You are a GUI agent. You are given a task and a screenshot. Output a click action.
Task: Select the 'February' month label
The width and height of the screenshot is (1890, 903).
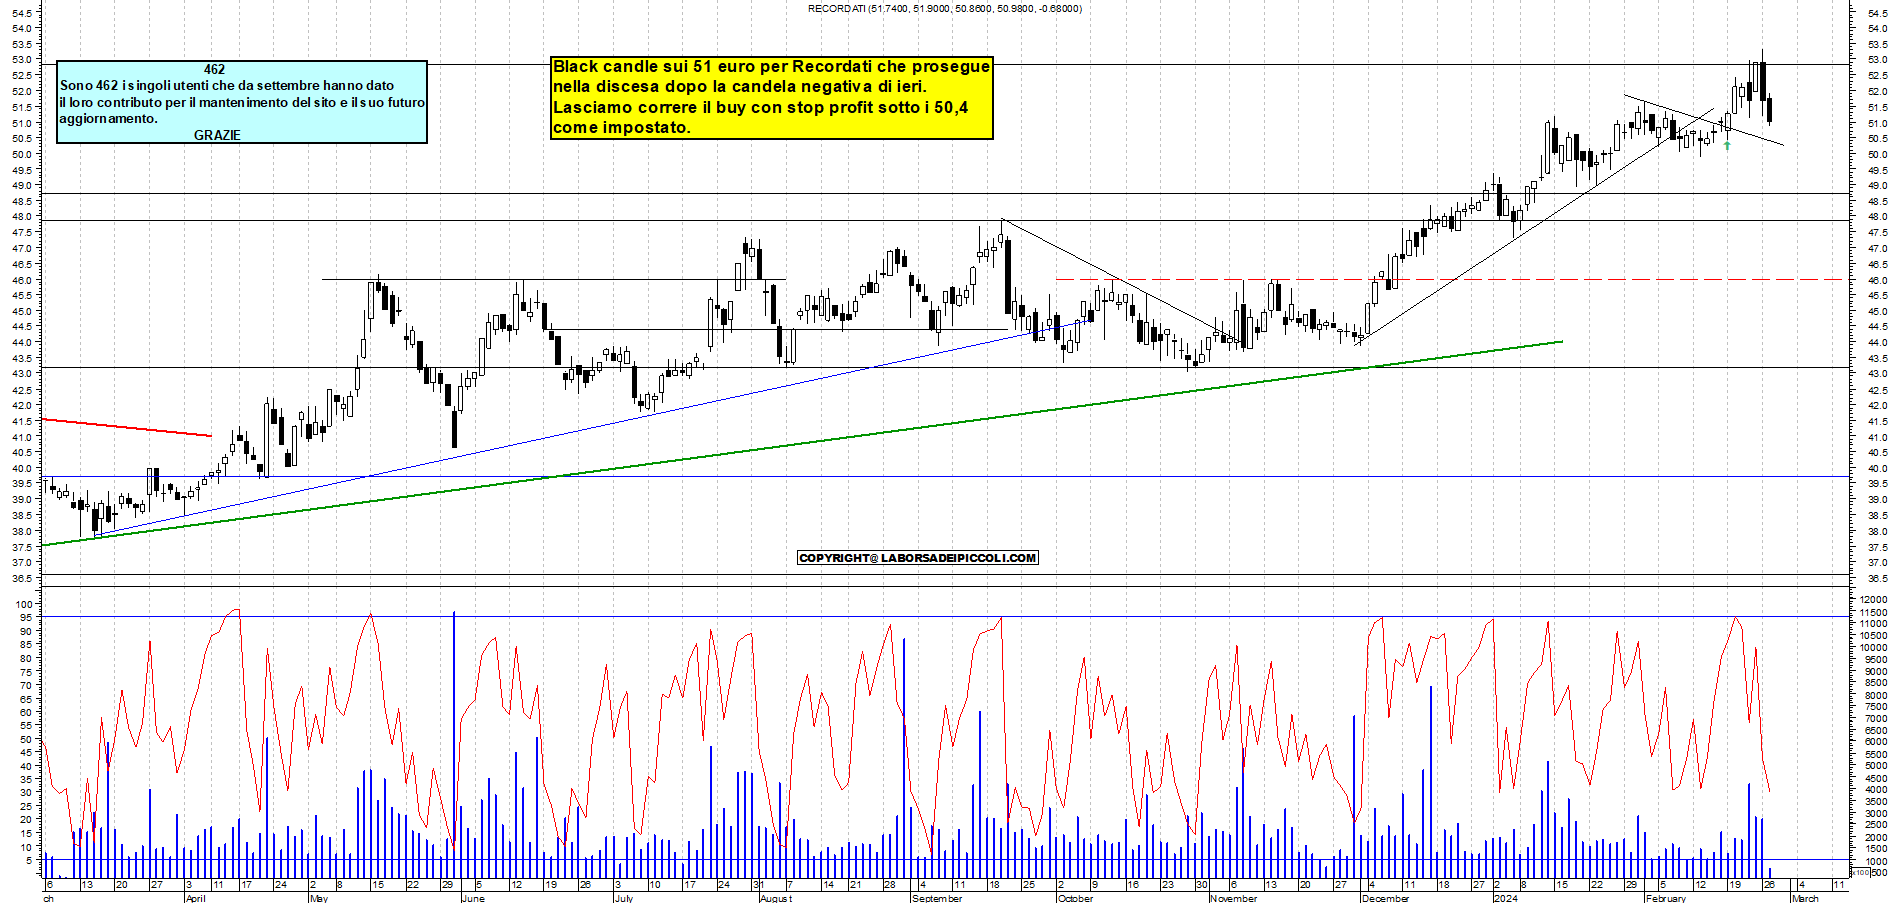pos(1666,898)
